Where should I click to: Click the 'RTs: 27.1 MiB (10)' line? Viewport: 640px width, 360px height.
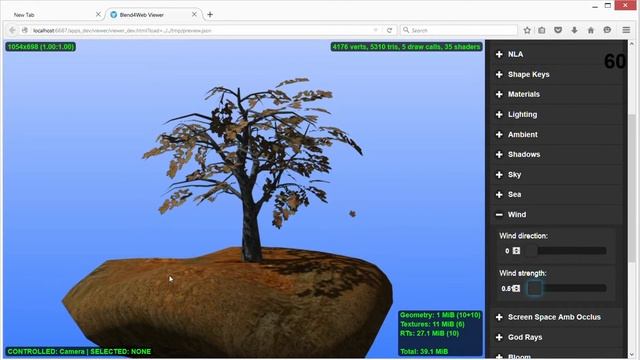pyautogui.click(x=429, y=333)
